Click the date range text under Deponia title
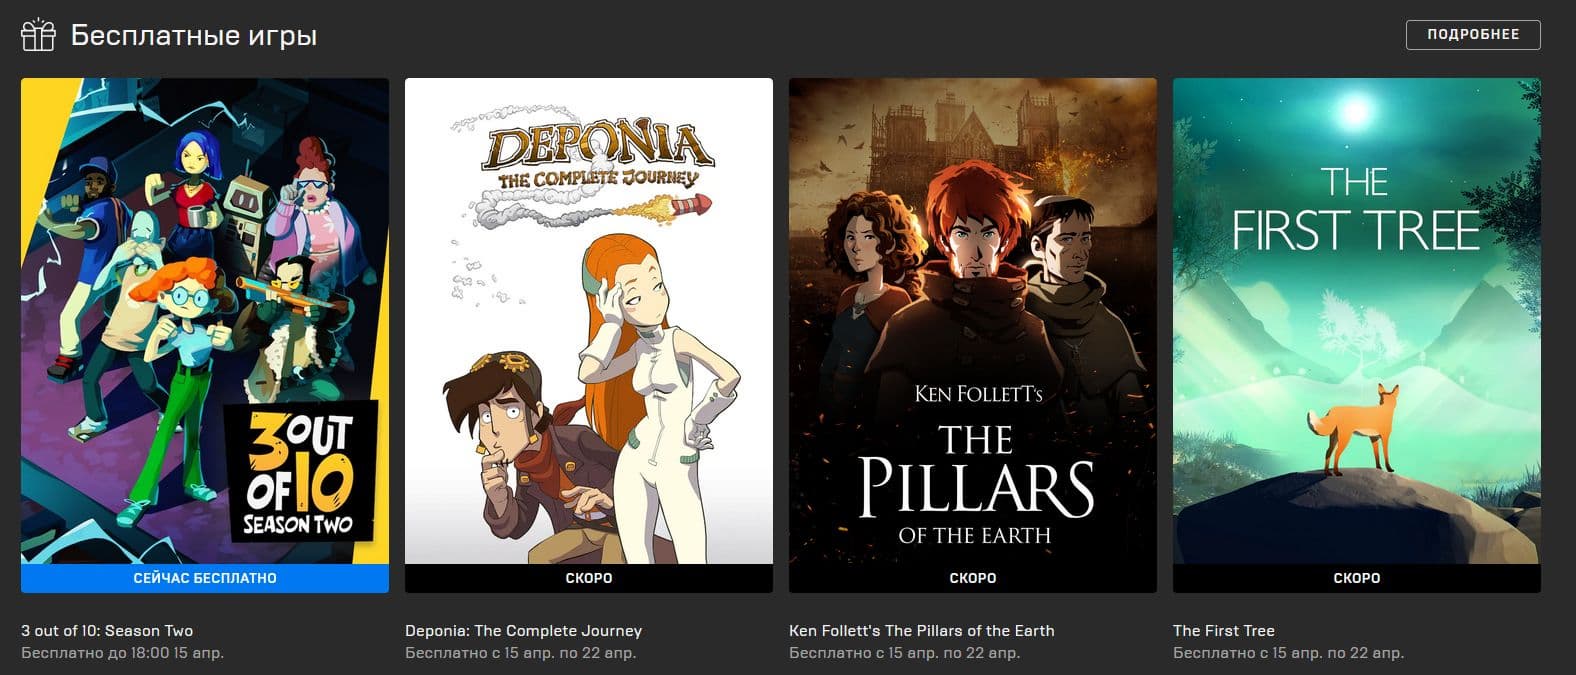Screen dimensions: 1576x675 (x=520, y=653)
